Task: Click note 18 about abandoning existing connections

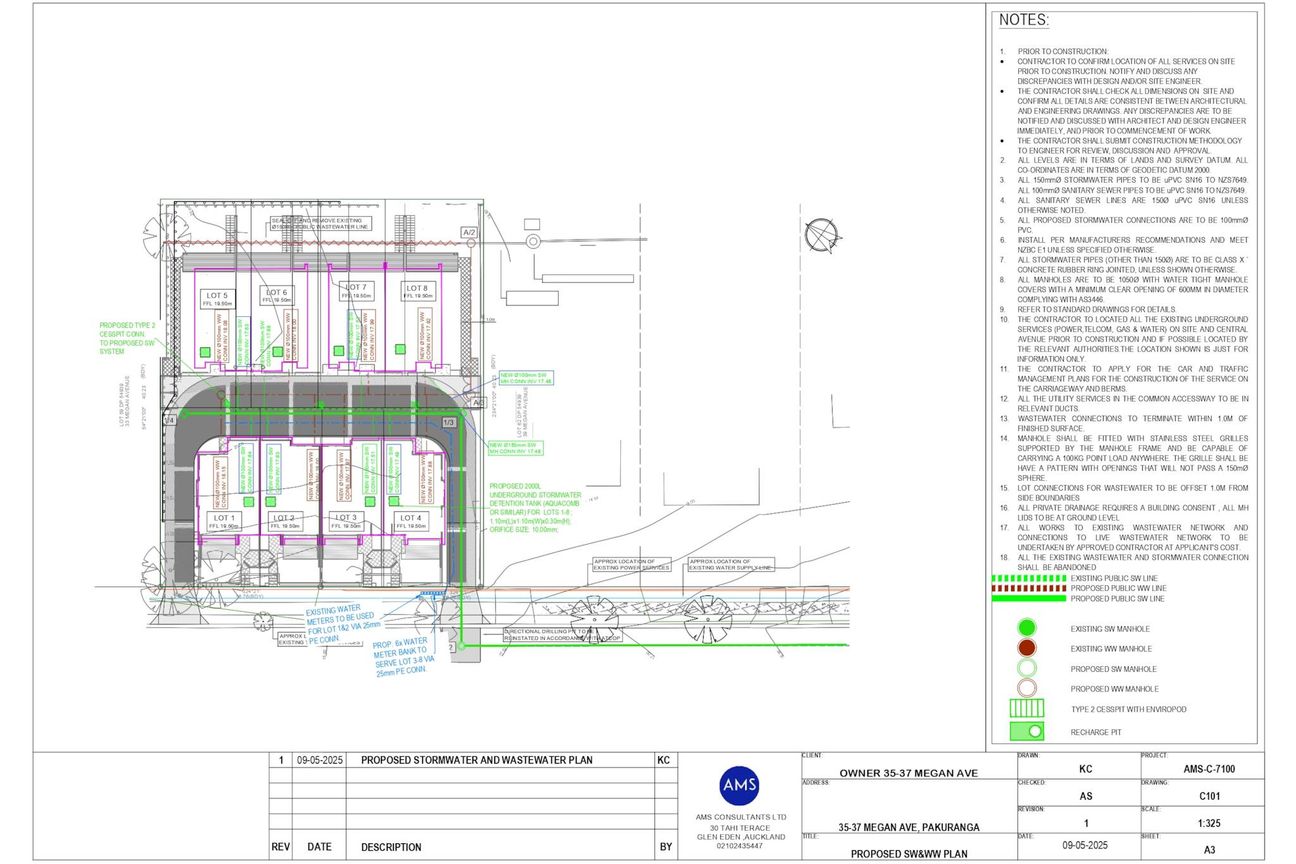Action: click(x=1124, y=562)
